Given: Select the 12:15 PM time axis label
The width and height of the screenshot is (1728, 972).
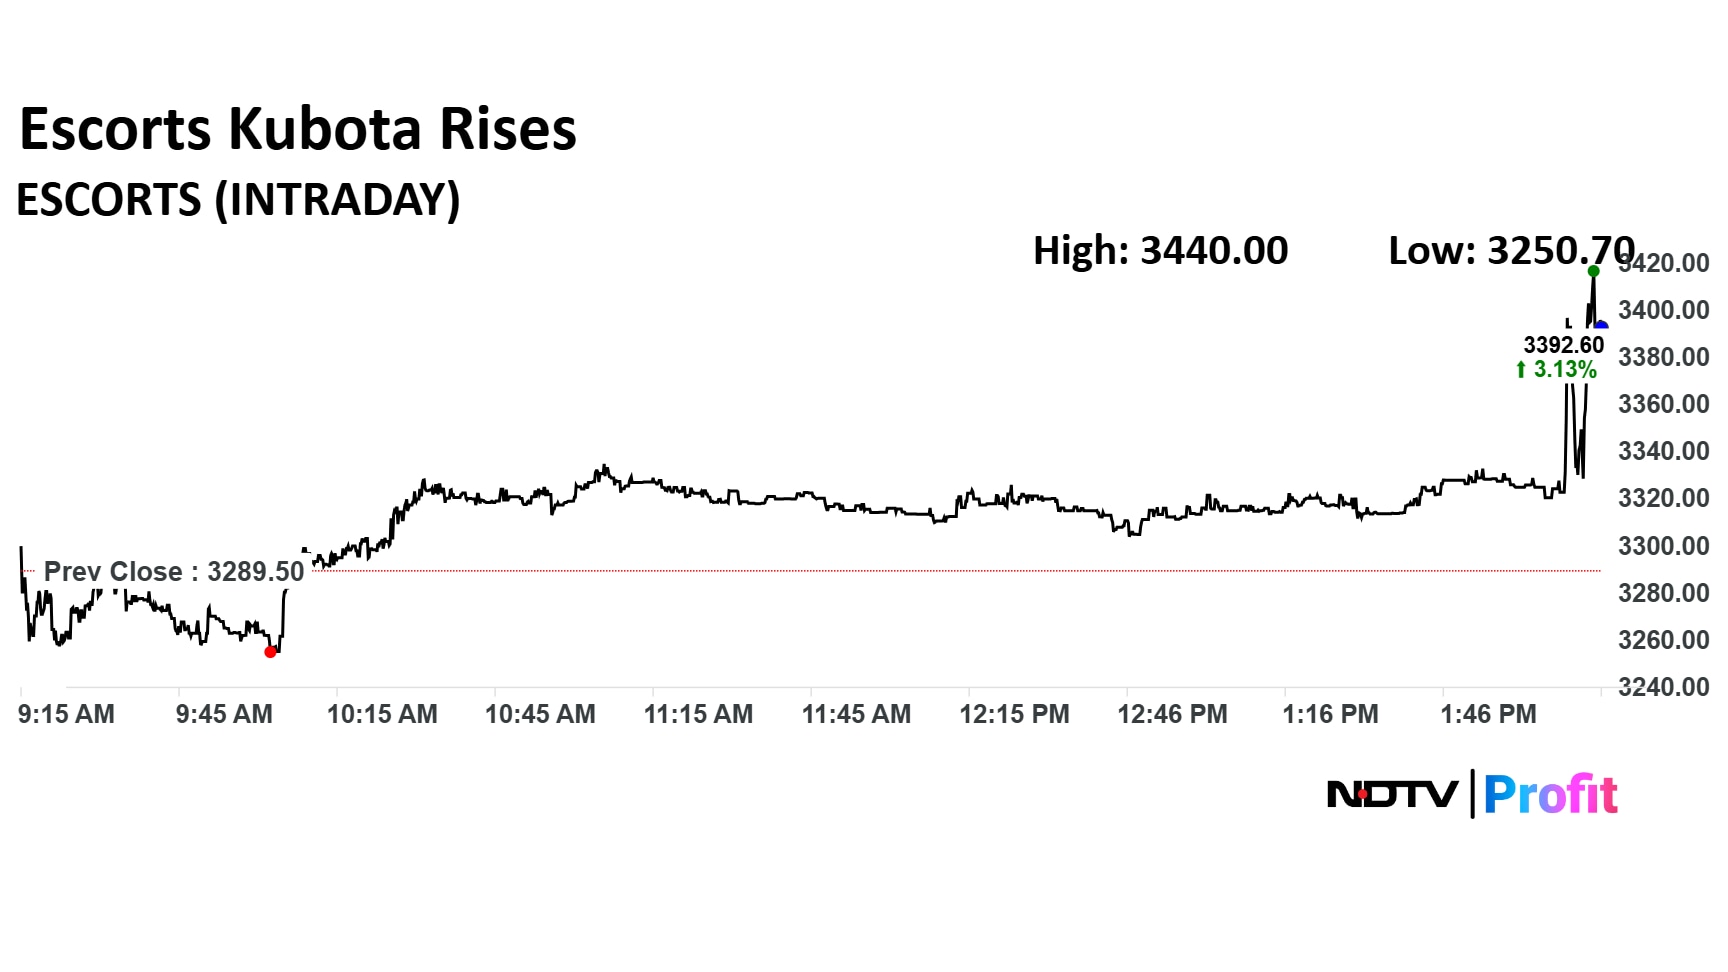Looking at the screenshot, I should point(1014,714).
